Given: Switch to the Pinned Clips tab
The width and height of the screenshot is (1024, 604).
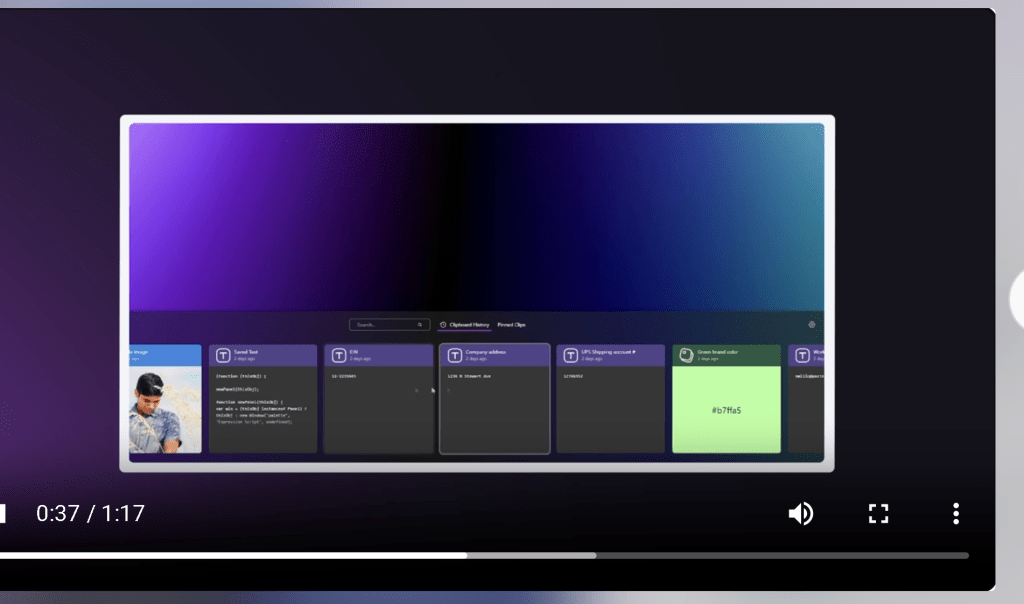Looking at the screenshot, I should point(511,325).
